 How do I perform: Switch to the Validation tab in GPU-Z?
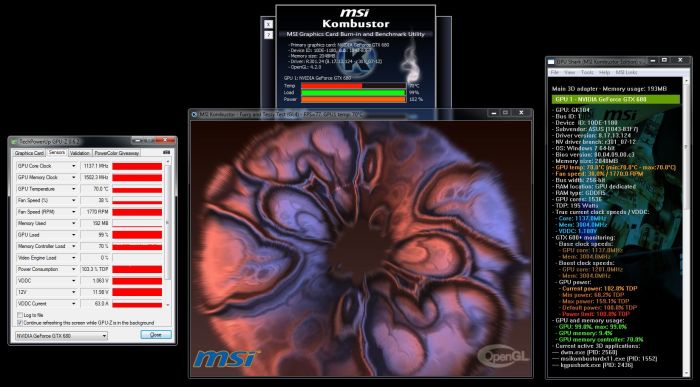tap(80, 153)
